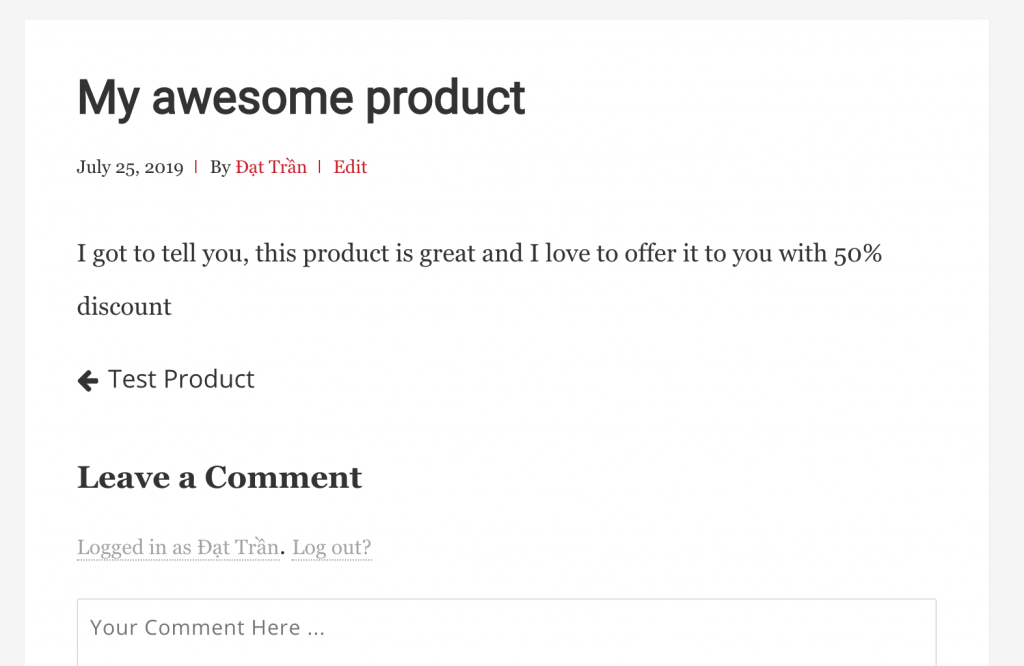
Task: Click the By label before the author name
Action: click(222, 167)
